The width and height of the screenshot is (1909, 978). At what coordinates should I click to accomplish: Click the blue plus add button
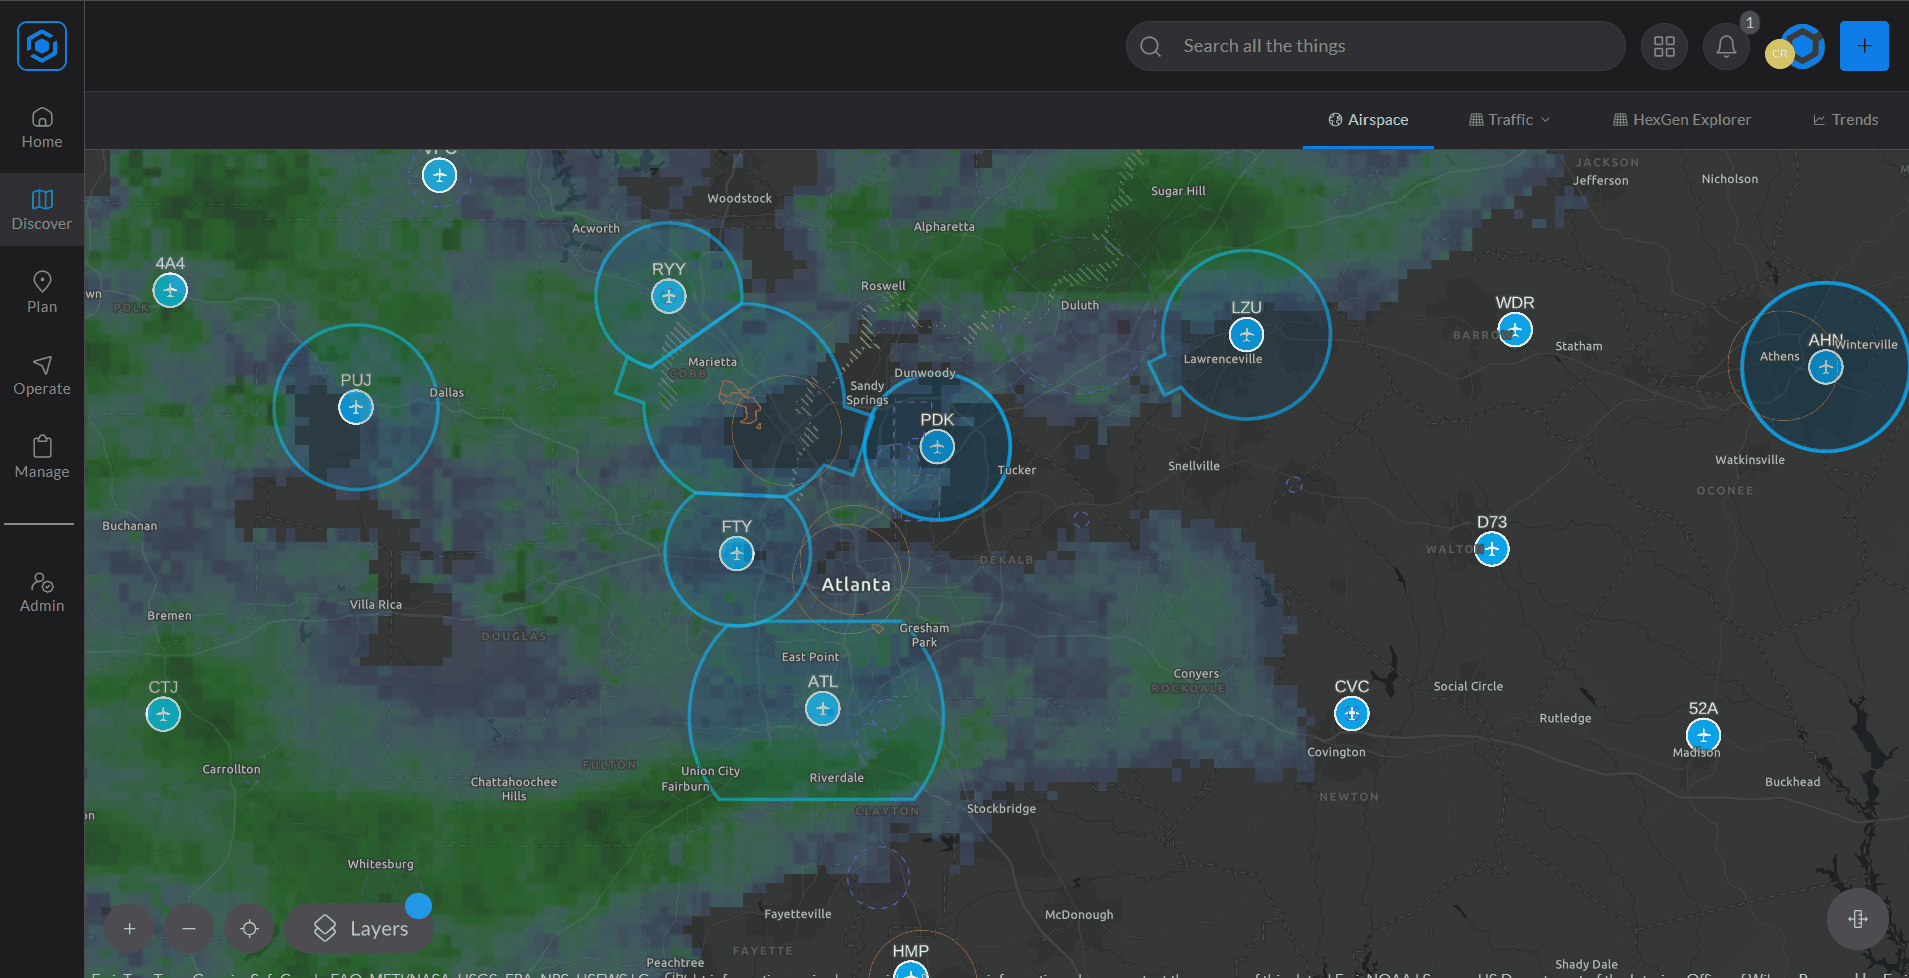[1864, 46]
